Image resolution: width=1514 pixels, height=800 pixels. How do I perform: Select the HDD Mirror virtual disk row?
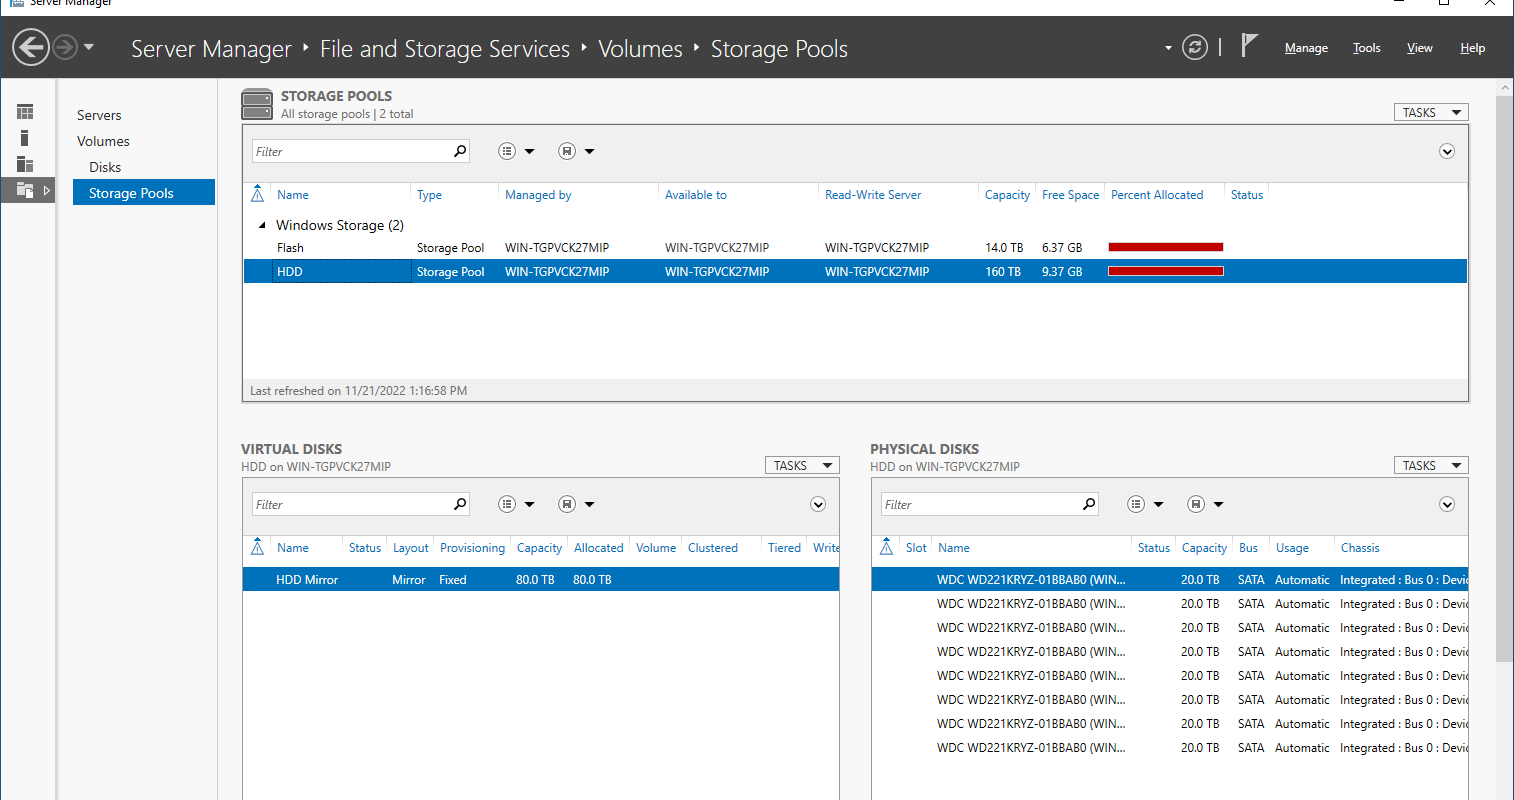pyautogui.click(x=541, y=579)
